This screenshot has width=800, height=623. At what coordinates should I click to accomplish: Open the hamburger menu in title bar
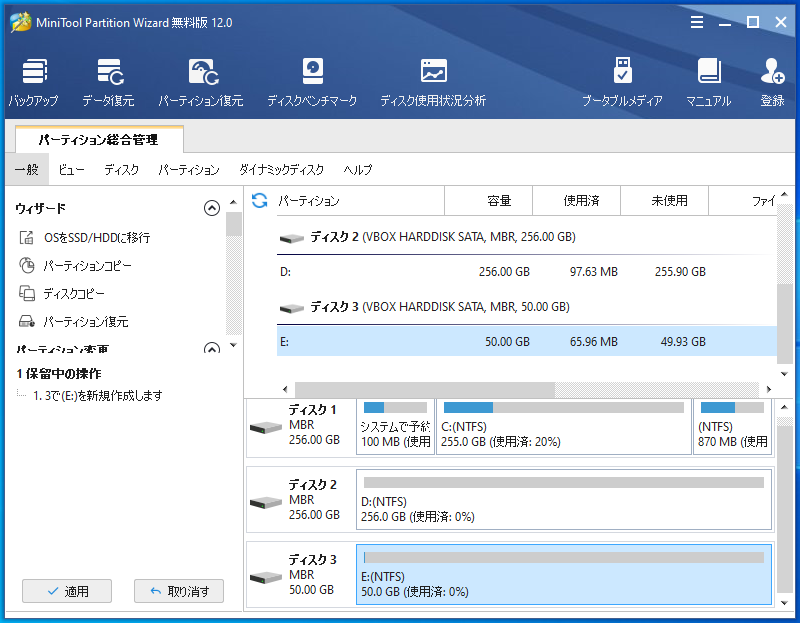[x=697, y=22]
